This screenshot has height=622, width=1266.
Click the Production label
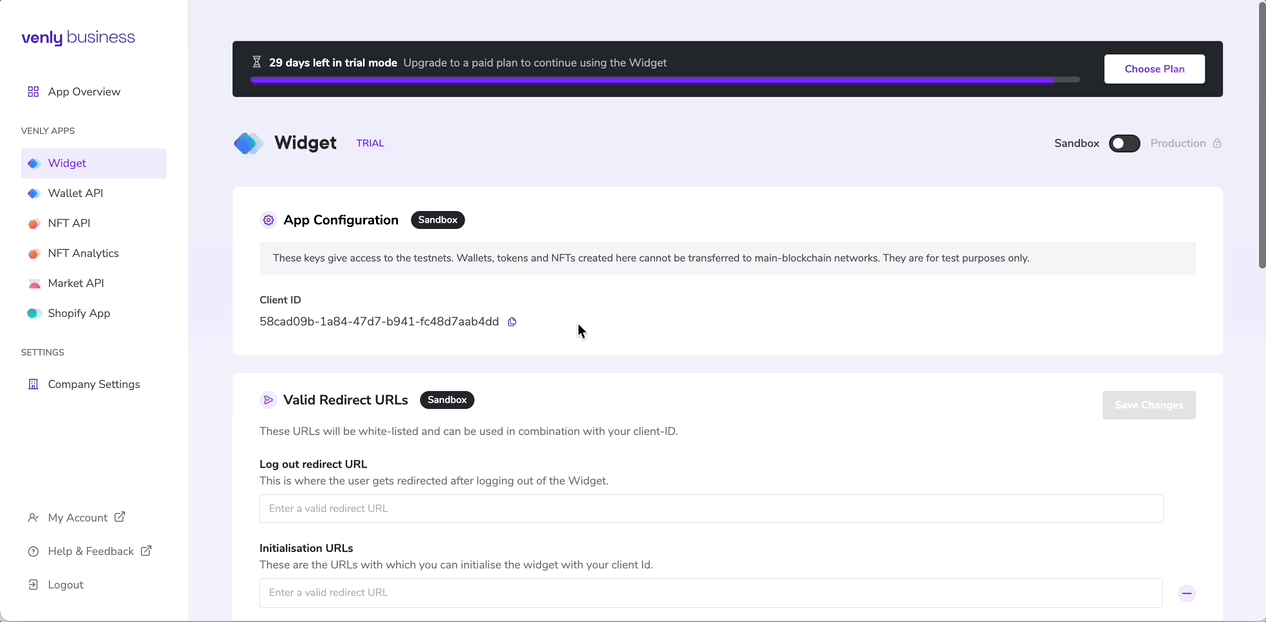[x=1178, y=143]
